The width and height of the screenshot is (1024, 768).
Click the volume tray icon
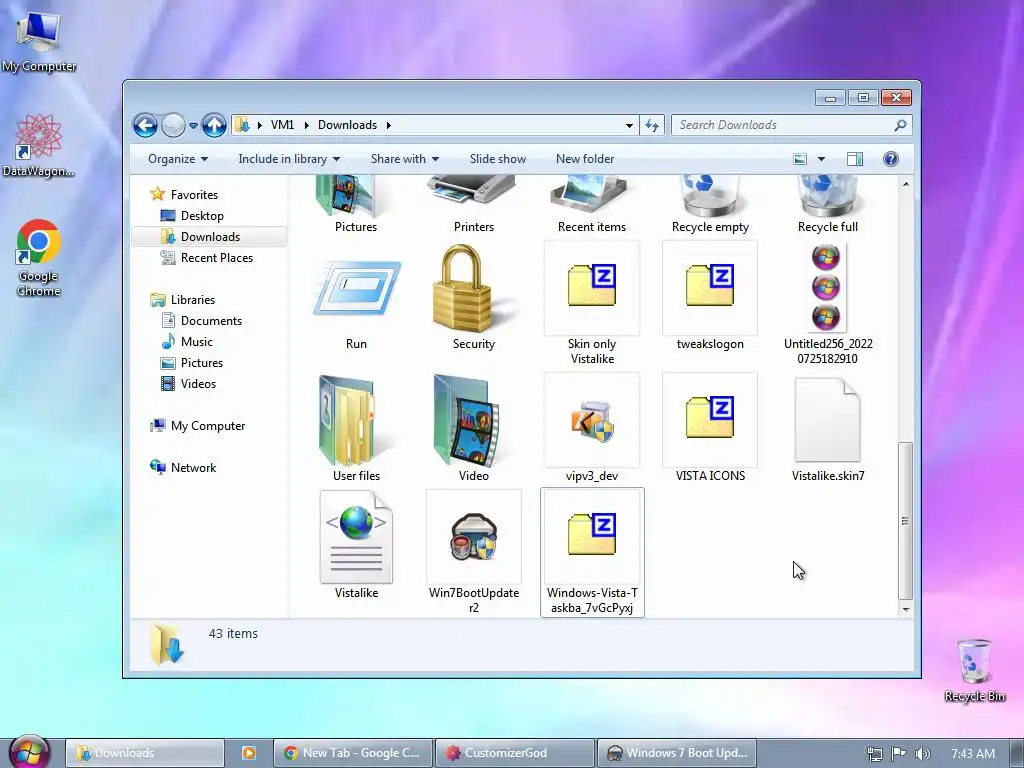point(922,754)
